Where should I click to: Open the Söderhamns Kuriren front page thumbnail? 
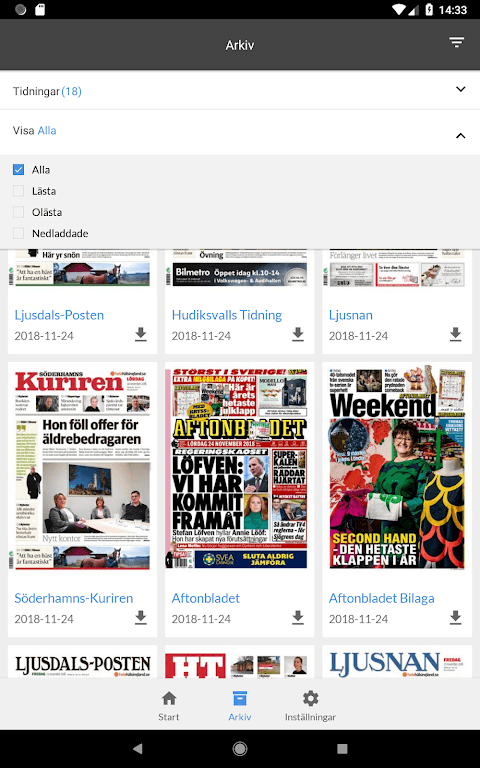(x=82, y=469)
